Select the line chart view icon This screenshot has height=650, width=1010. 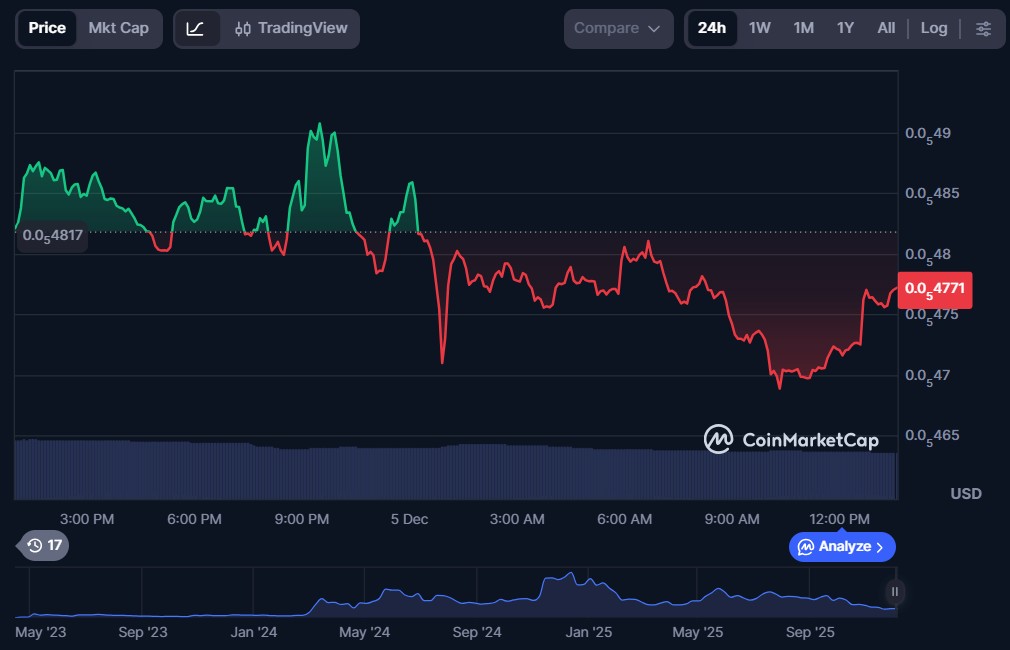(x=196, y=29)
